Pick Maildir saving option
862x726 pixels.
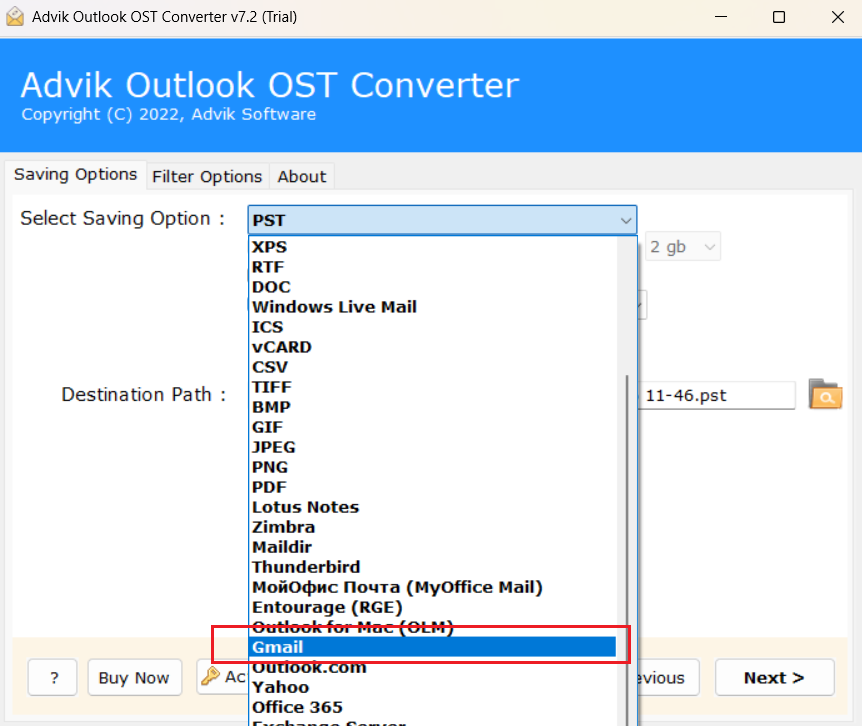(433, 547)
